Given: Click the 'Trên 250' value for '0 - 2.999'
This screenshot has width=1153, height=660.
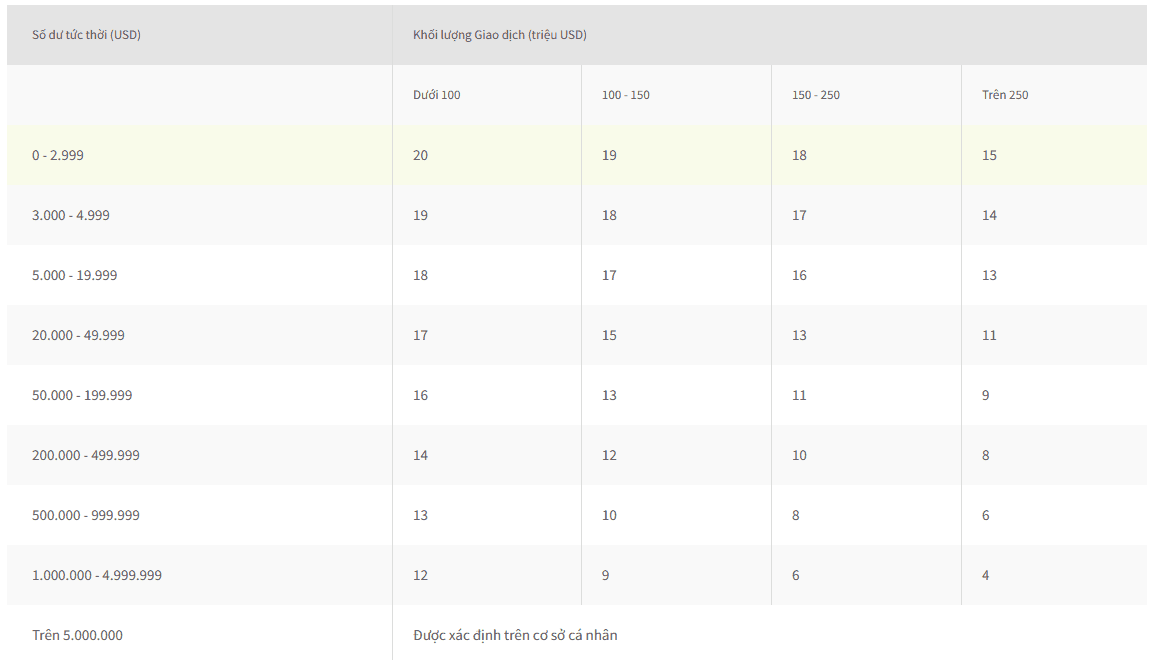Looking at the screenshot, I should click(x=989, y=155).
